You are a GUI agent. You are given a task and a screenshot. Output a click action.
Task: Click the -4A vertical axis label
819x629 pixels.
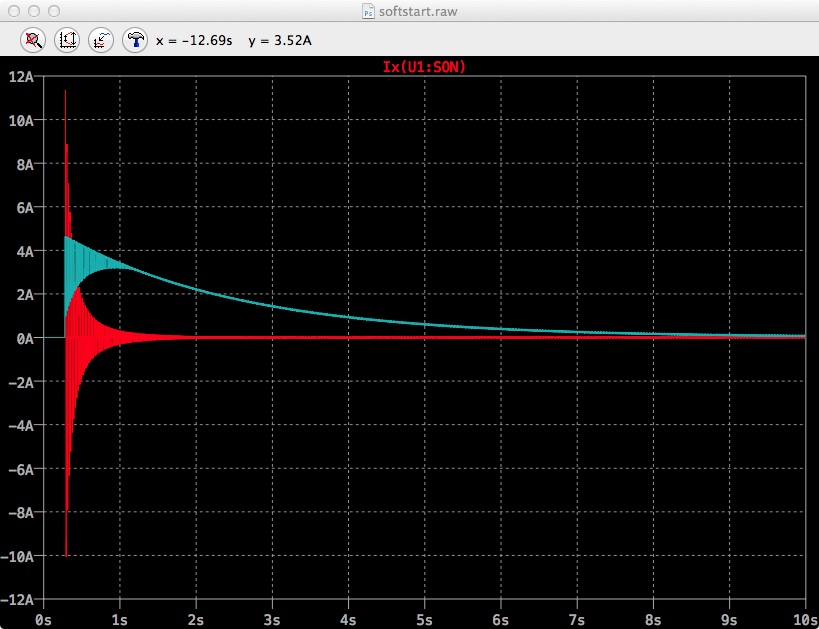21,426
